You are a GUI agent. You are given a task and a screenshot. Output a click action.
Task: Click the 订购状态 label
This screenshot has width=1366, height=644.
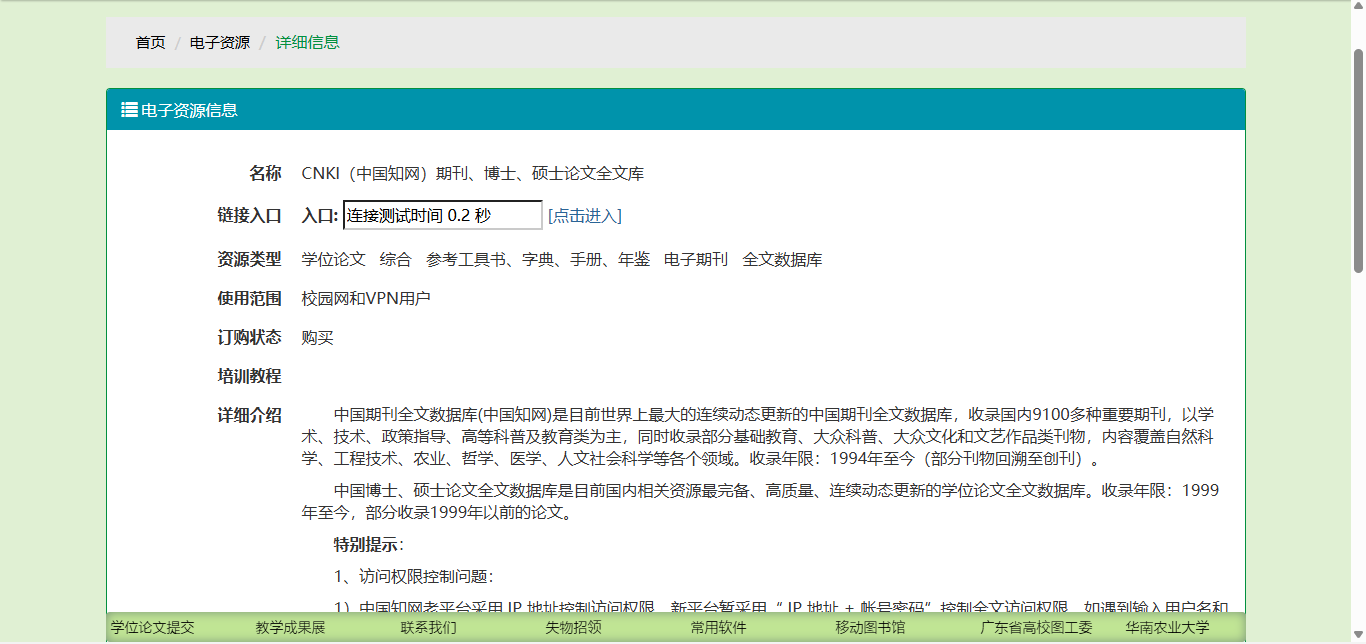250,337
